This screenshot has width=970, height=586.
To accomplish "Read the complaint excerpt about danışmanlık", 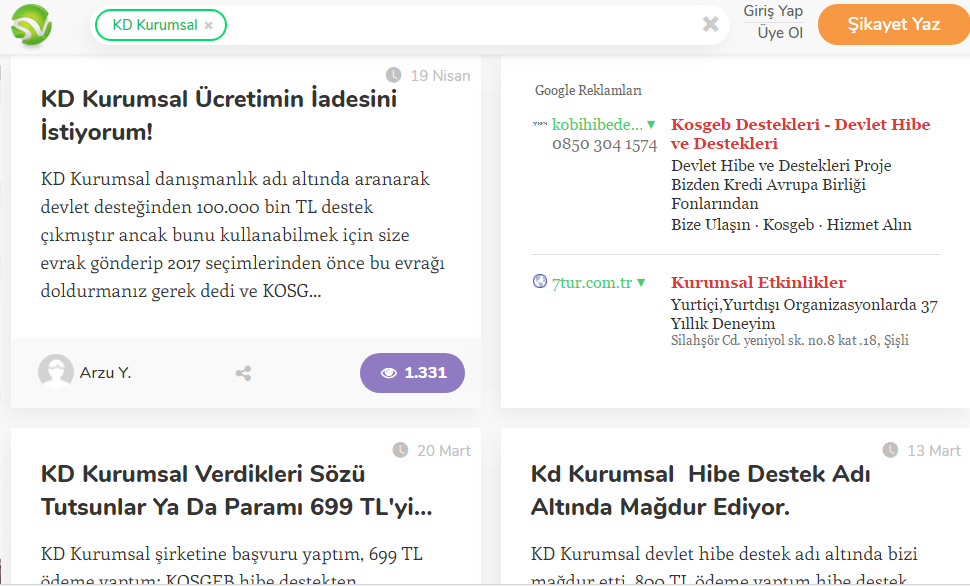I will (x=242, y=235).
